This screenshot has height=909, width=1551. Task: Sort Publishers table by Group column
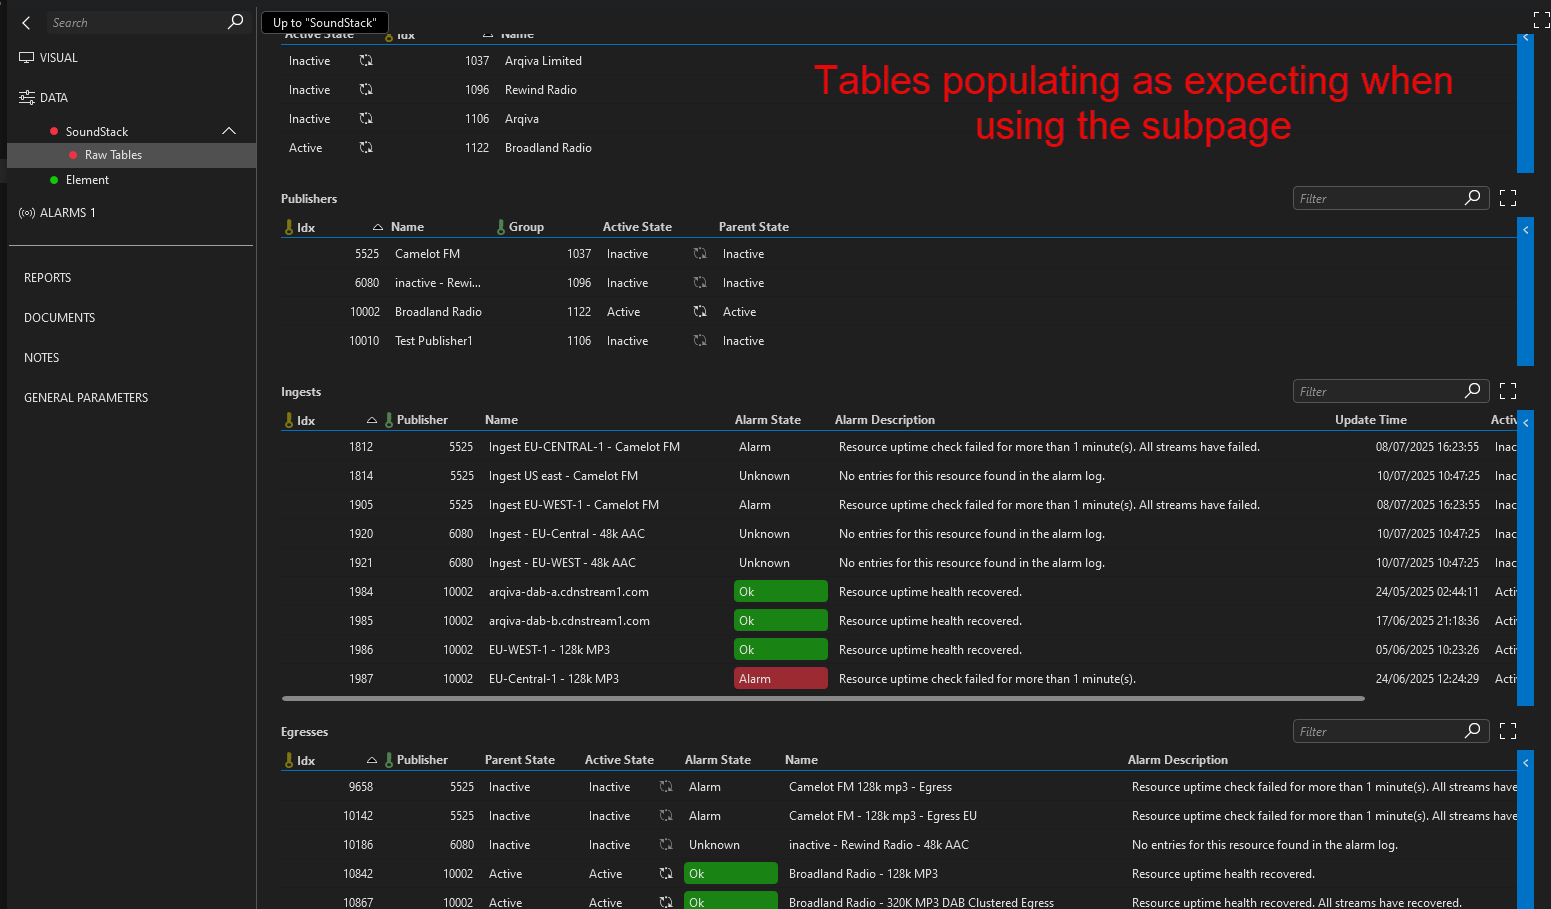tap(526, 227)
